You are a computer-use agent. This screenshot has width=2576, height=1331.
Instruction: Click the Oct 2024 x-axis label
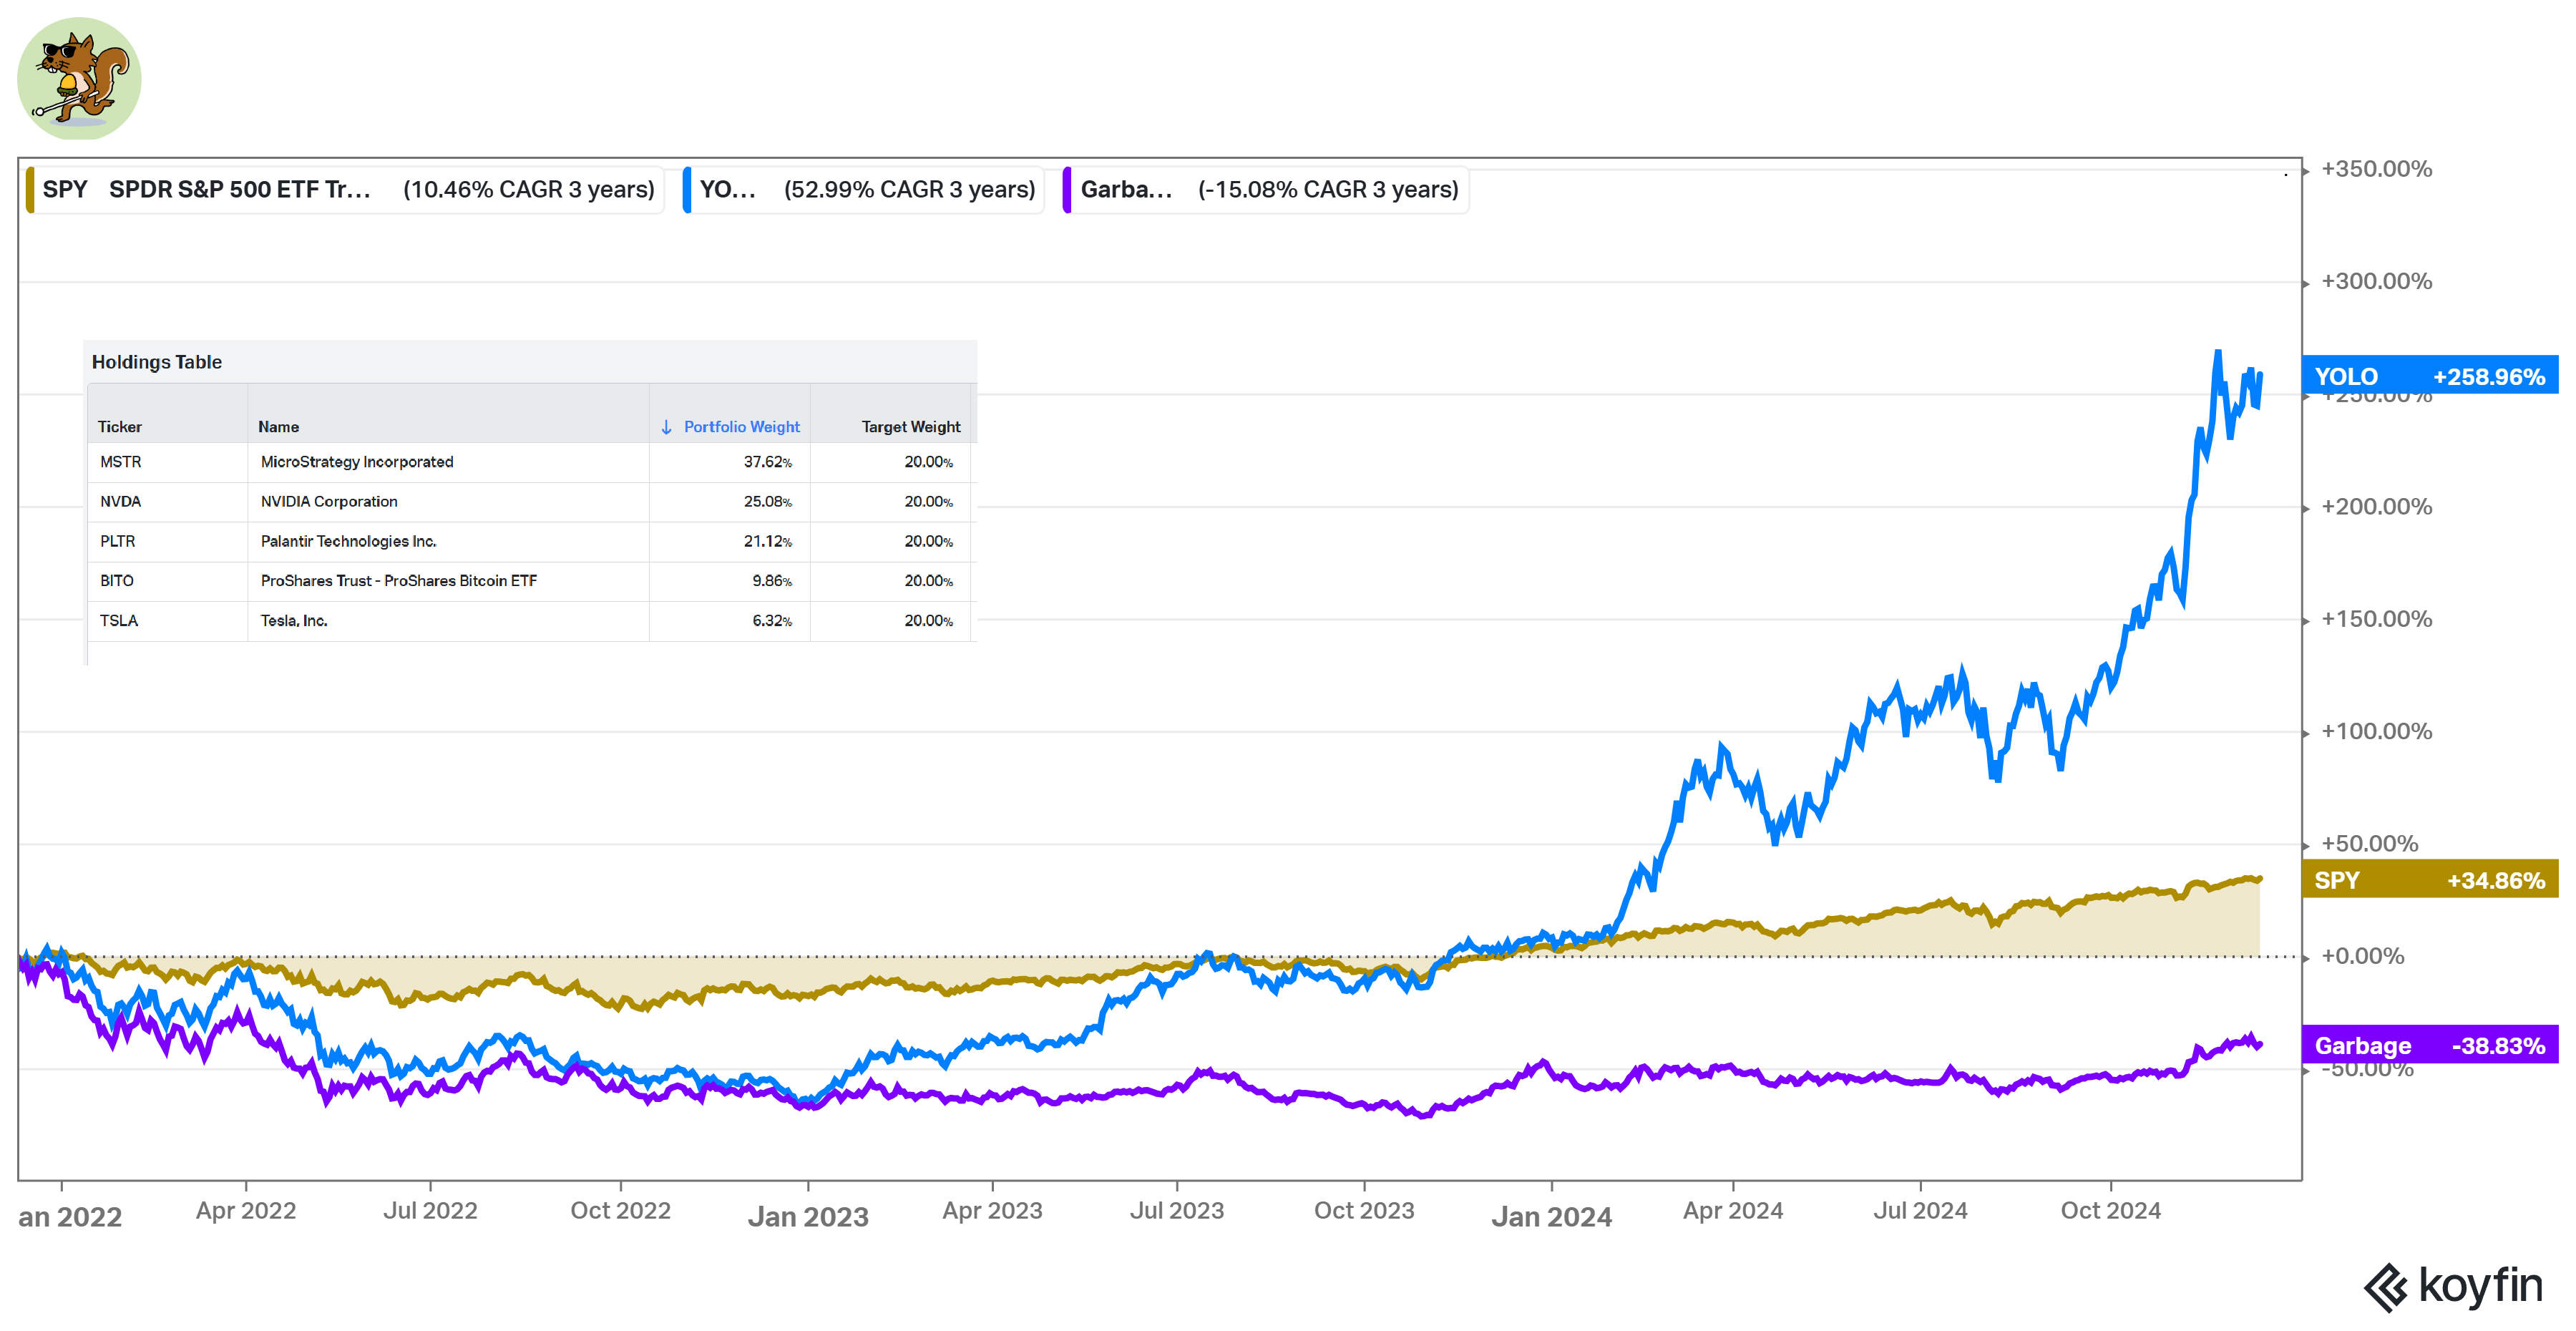(x=2110, y=1211)
